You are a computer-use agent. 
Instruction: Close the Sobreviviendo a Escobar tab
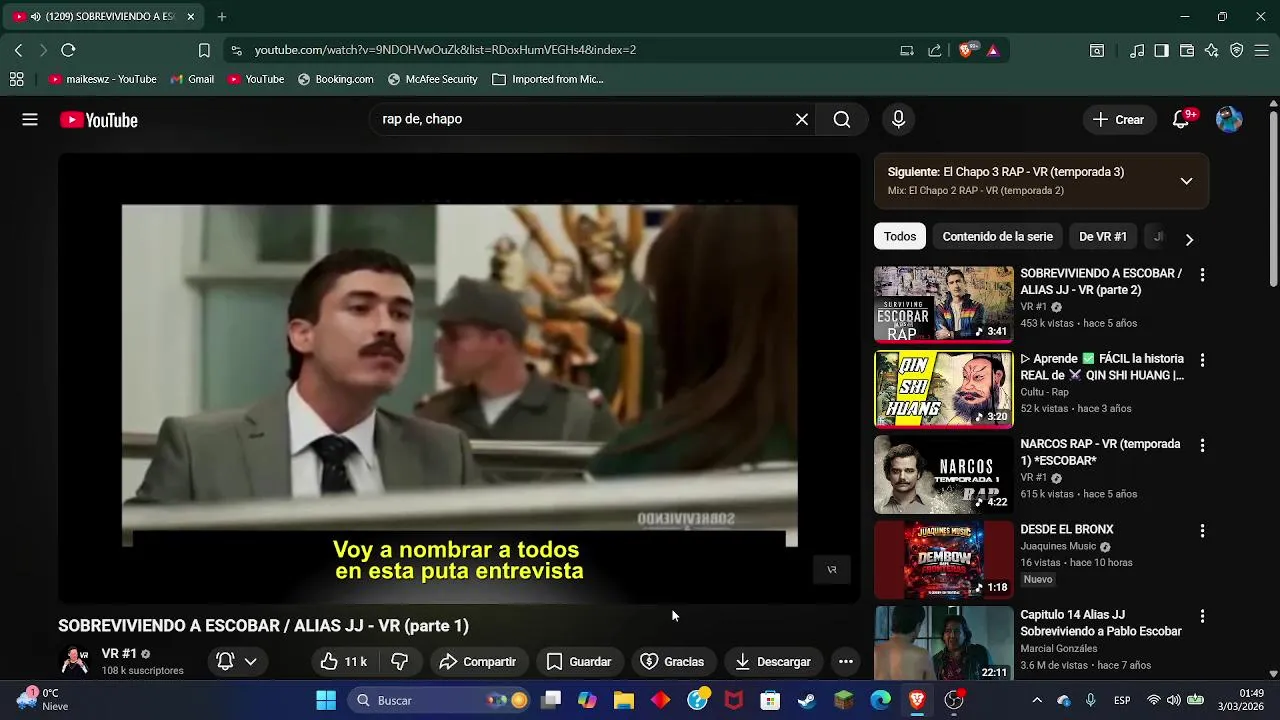coord(190,17)
